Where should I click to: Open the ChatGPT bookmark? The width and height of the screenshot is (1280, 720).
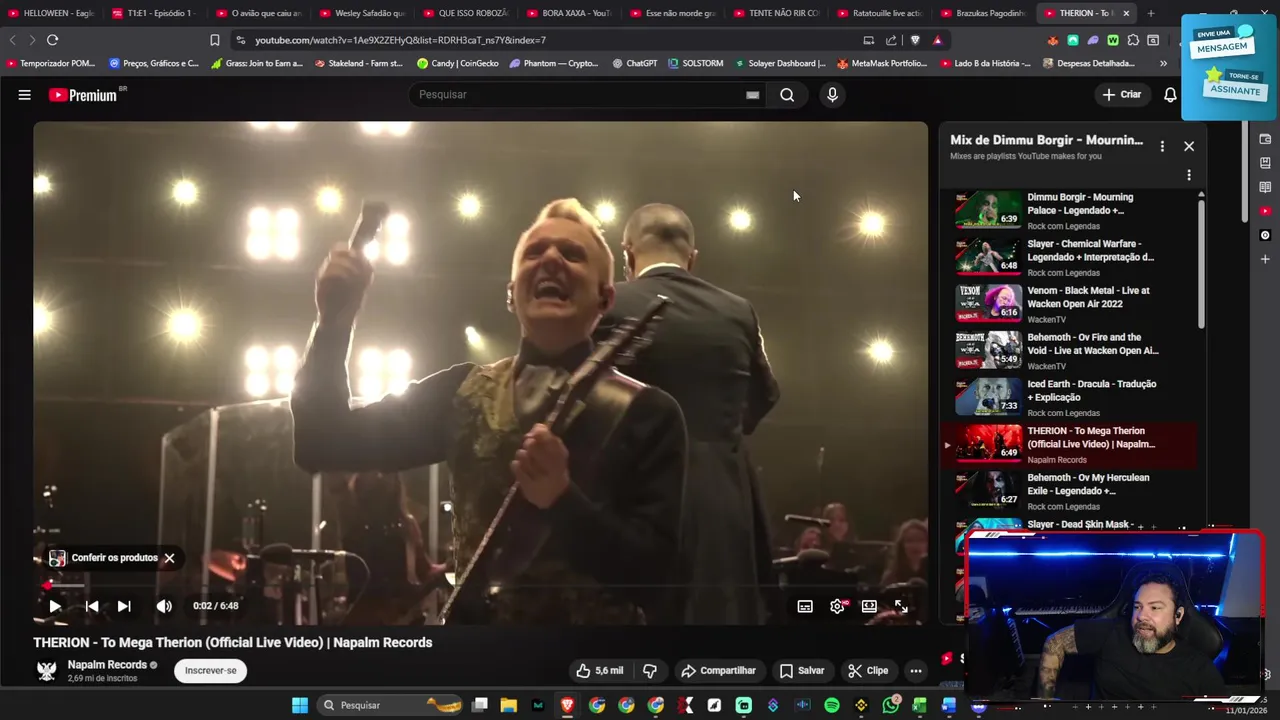634,63
